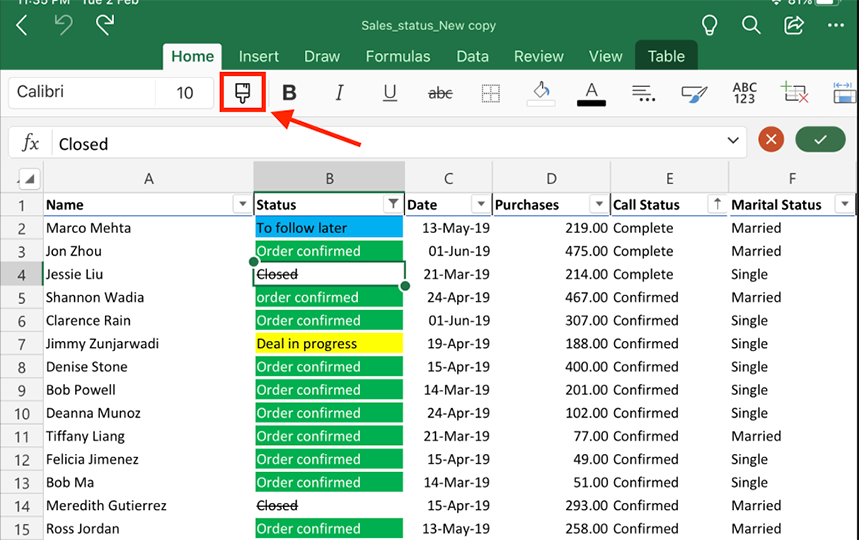Click the lightbulb Tell Me icon
The image size is (859, 540).
click(710, 25)
